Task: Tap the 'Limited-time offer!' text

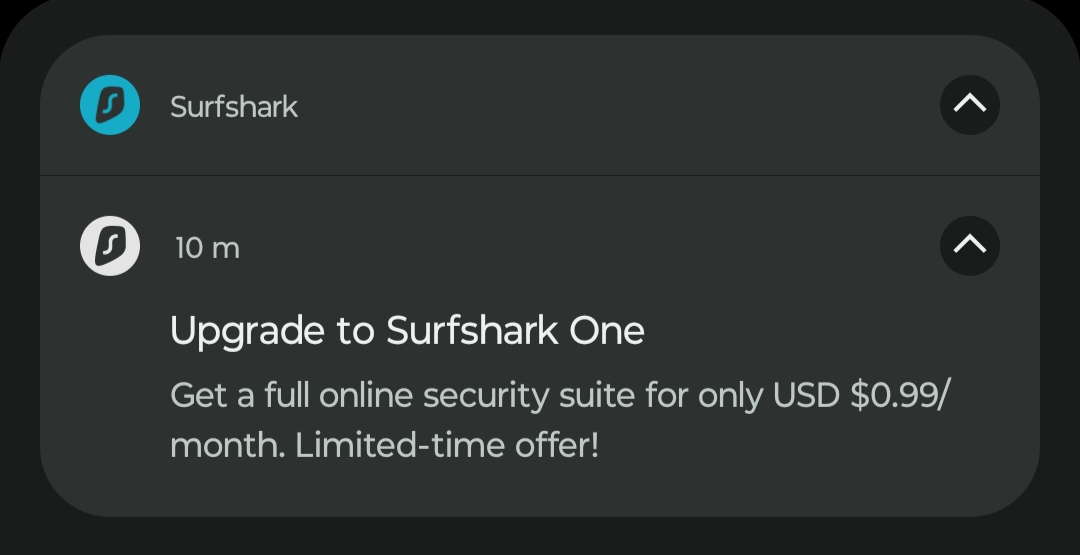Action: tap(447, 446)
